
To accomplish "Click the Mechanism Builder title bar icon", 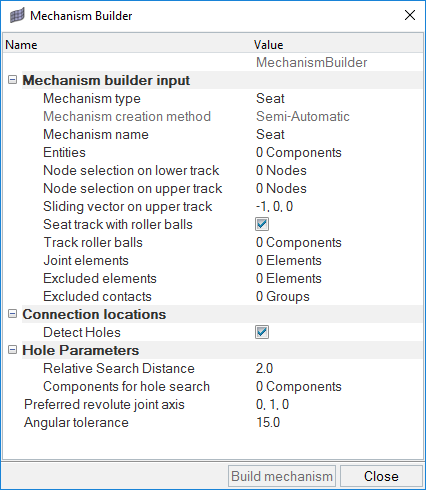I will coord(17,16).
